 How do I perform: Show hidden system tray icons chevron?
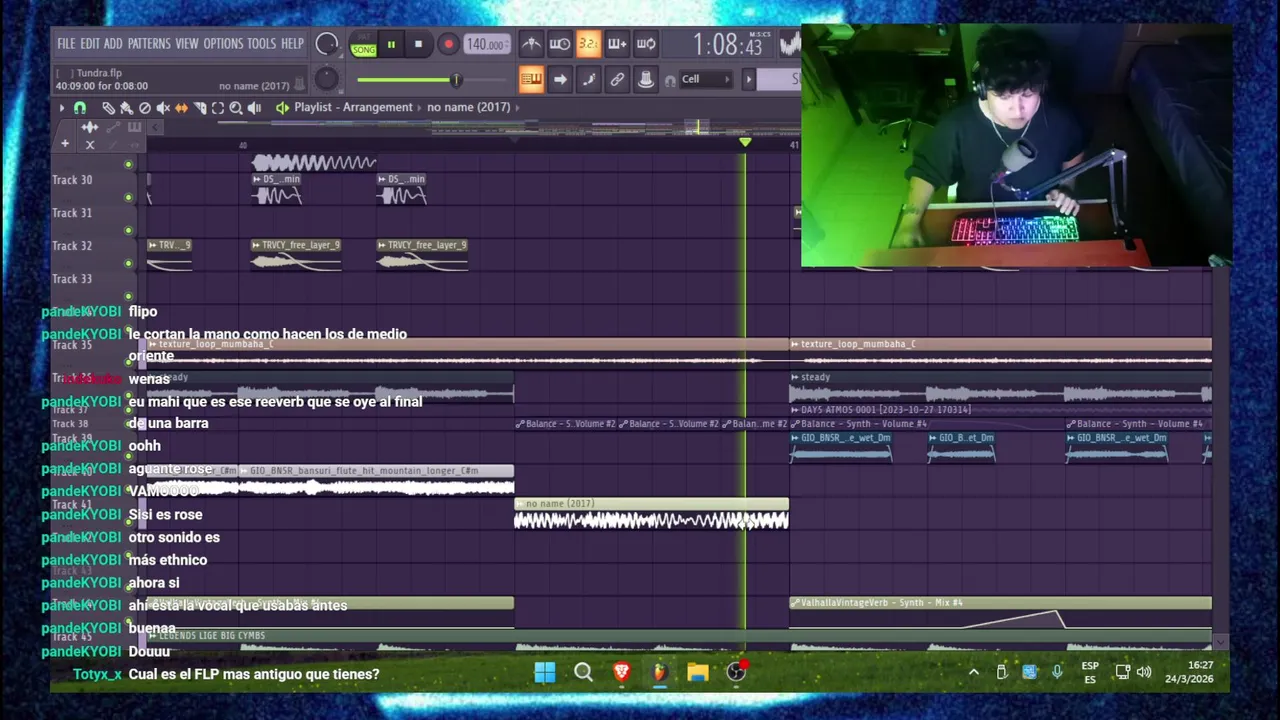coord(973,673)
